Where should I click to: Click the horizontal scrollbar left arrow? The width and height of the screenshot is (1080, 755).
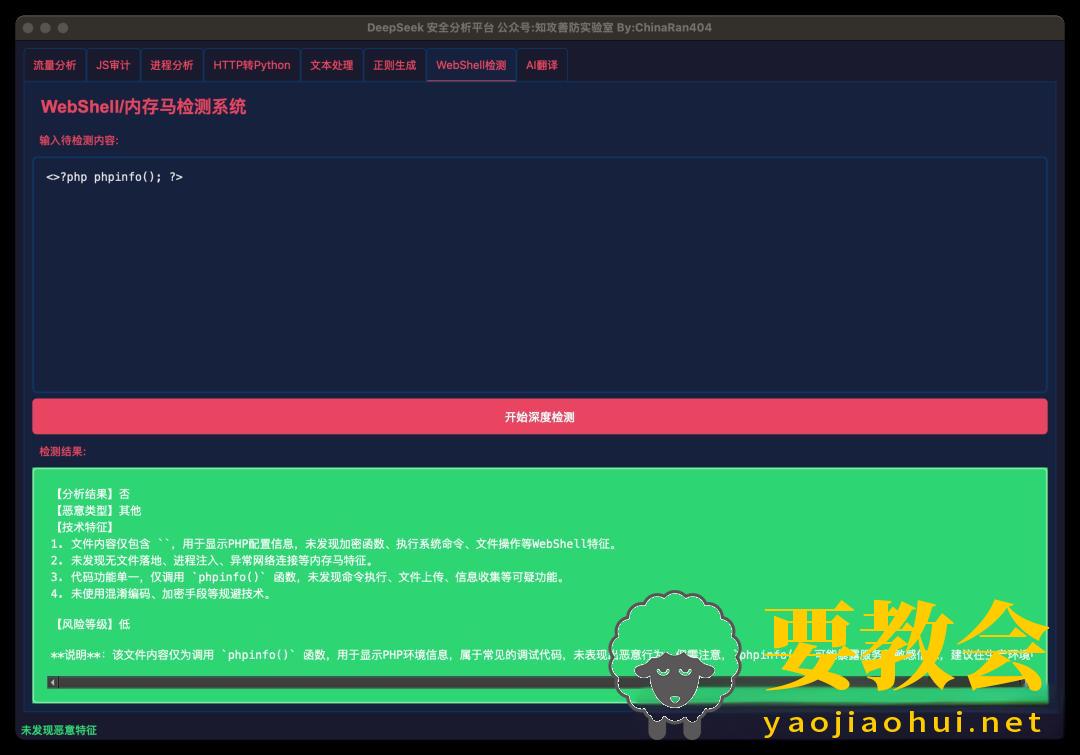point(53,683)
